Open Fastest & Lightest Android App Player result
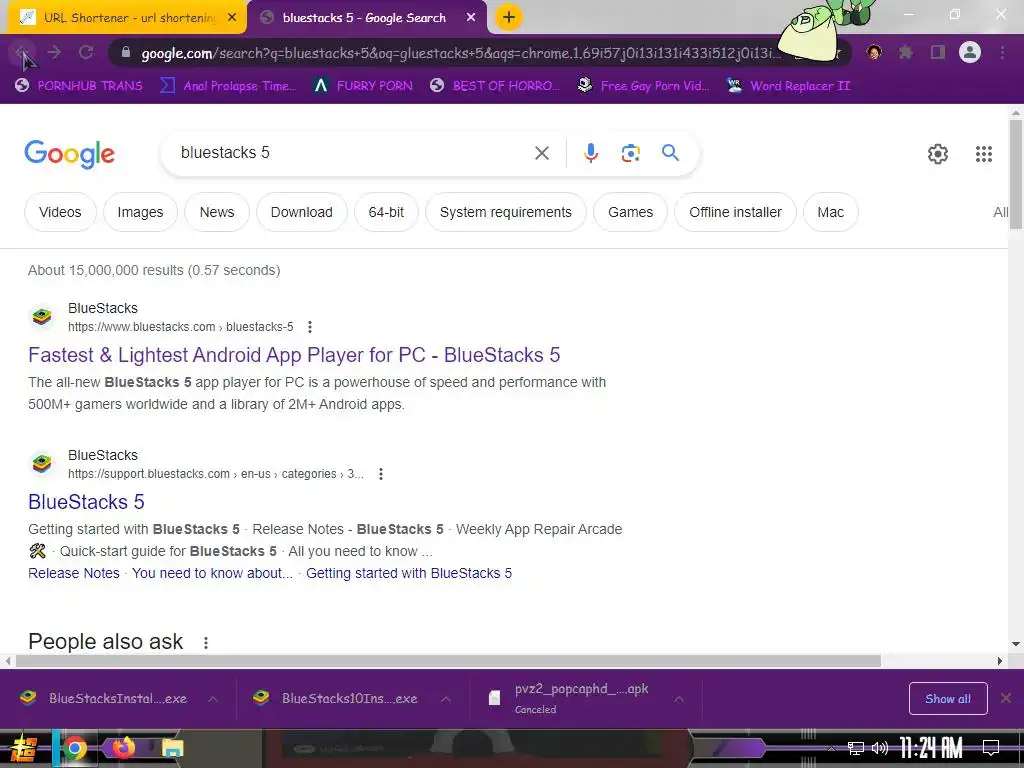The height and width of the screenshot is (768, 1024). coord(294,355)
